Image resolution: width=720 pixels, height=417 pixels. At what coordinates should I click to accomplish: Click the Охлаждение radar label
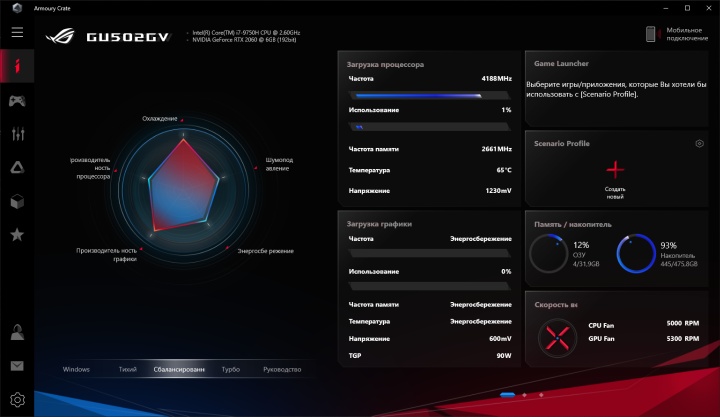point(159,118)
